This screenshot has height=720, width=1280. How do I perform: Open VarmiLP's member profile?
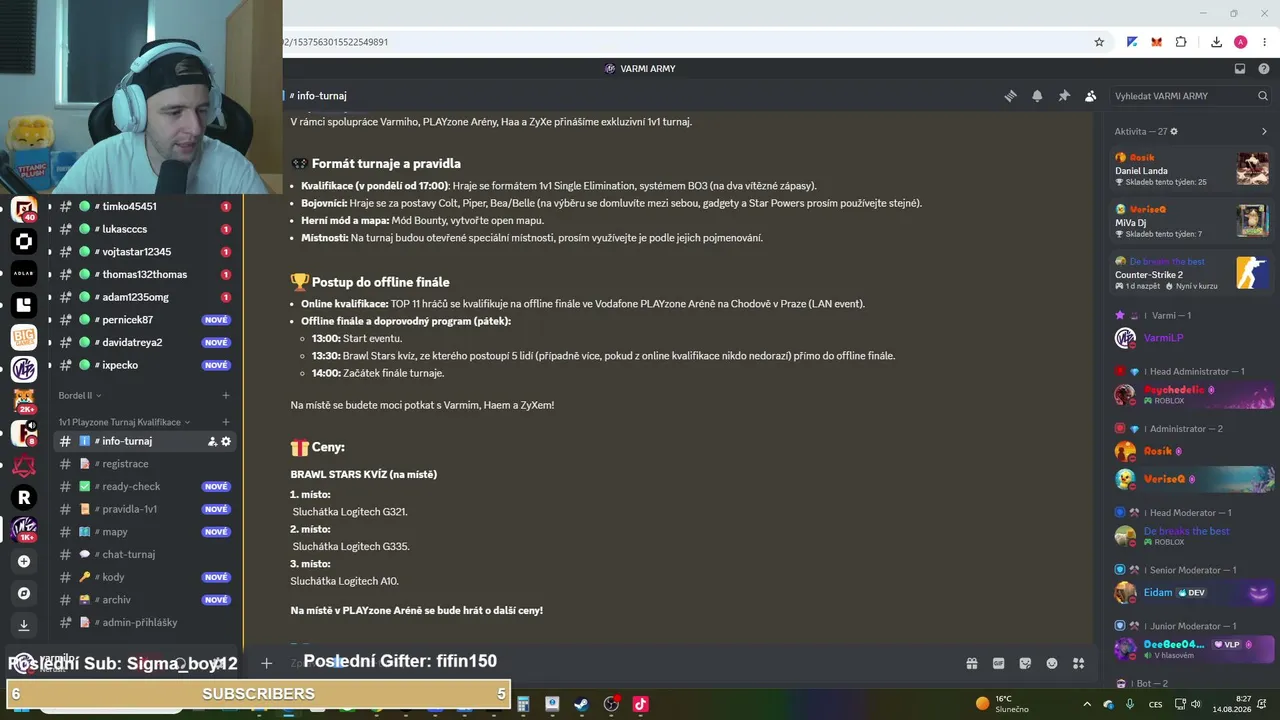(1194, 338)
